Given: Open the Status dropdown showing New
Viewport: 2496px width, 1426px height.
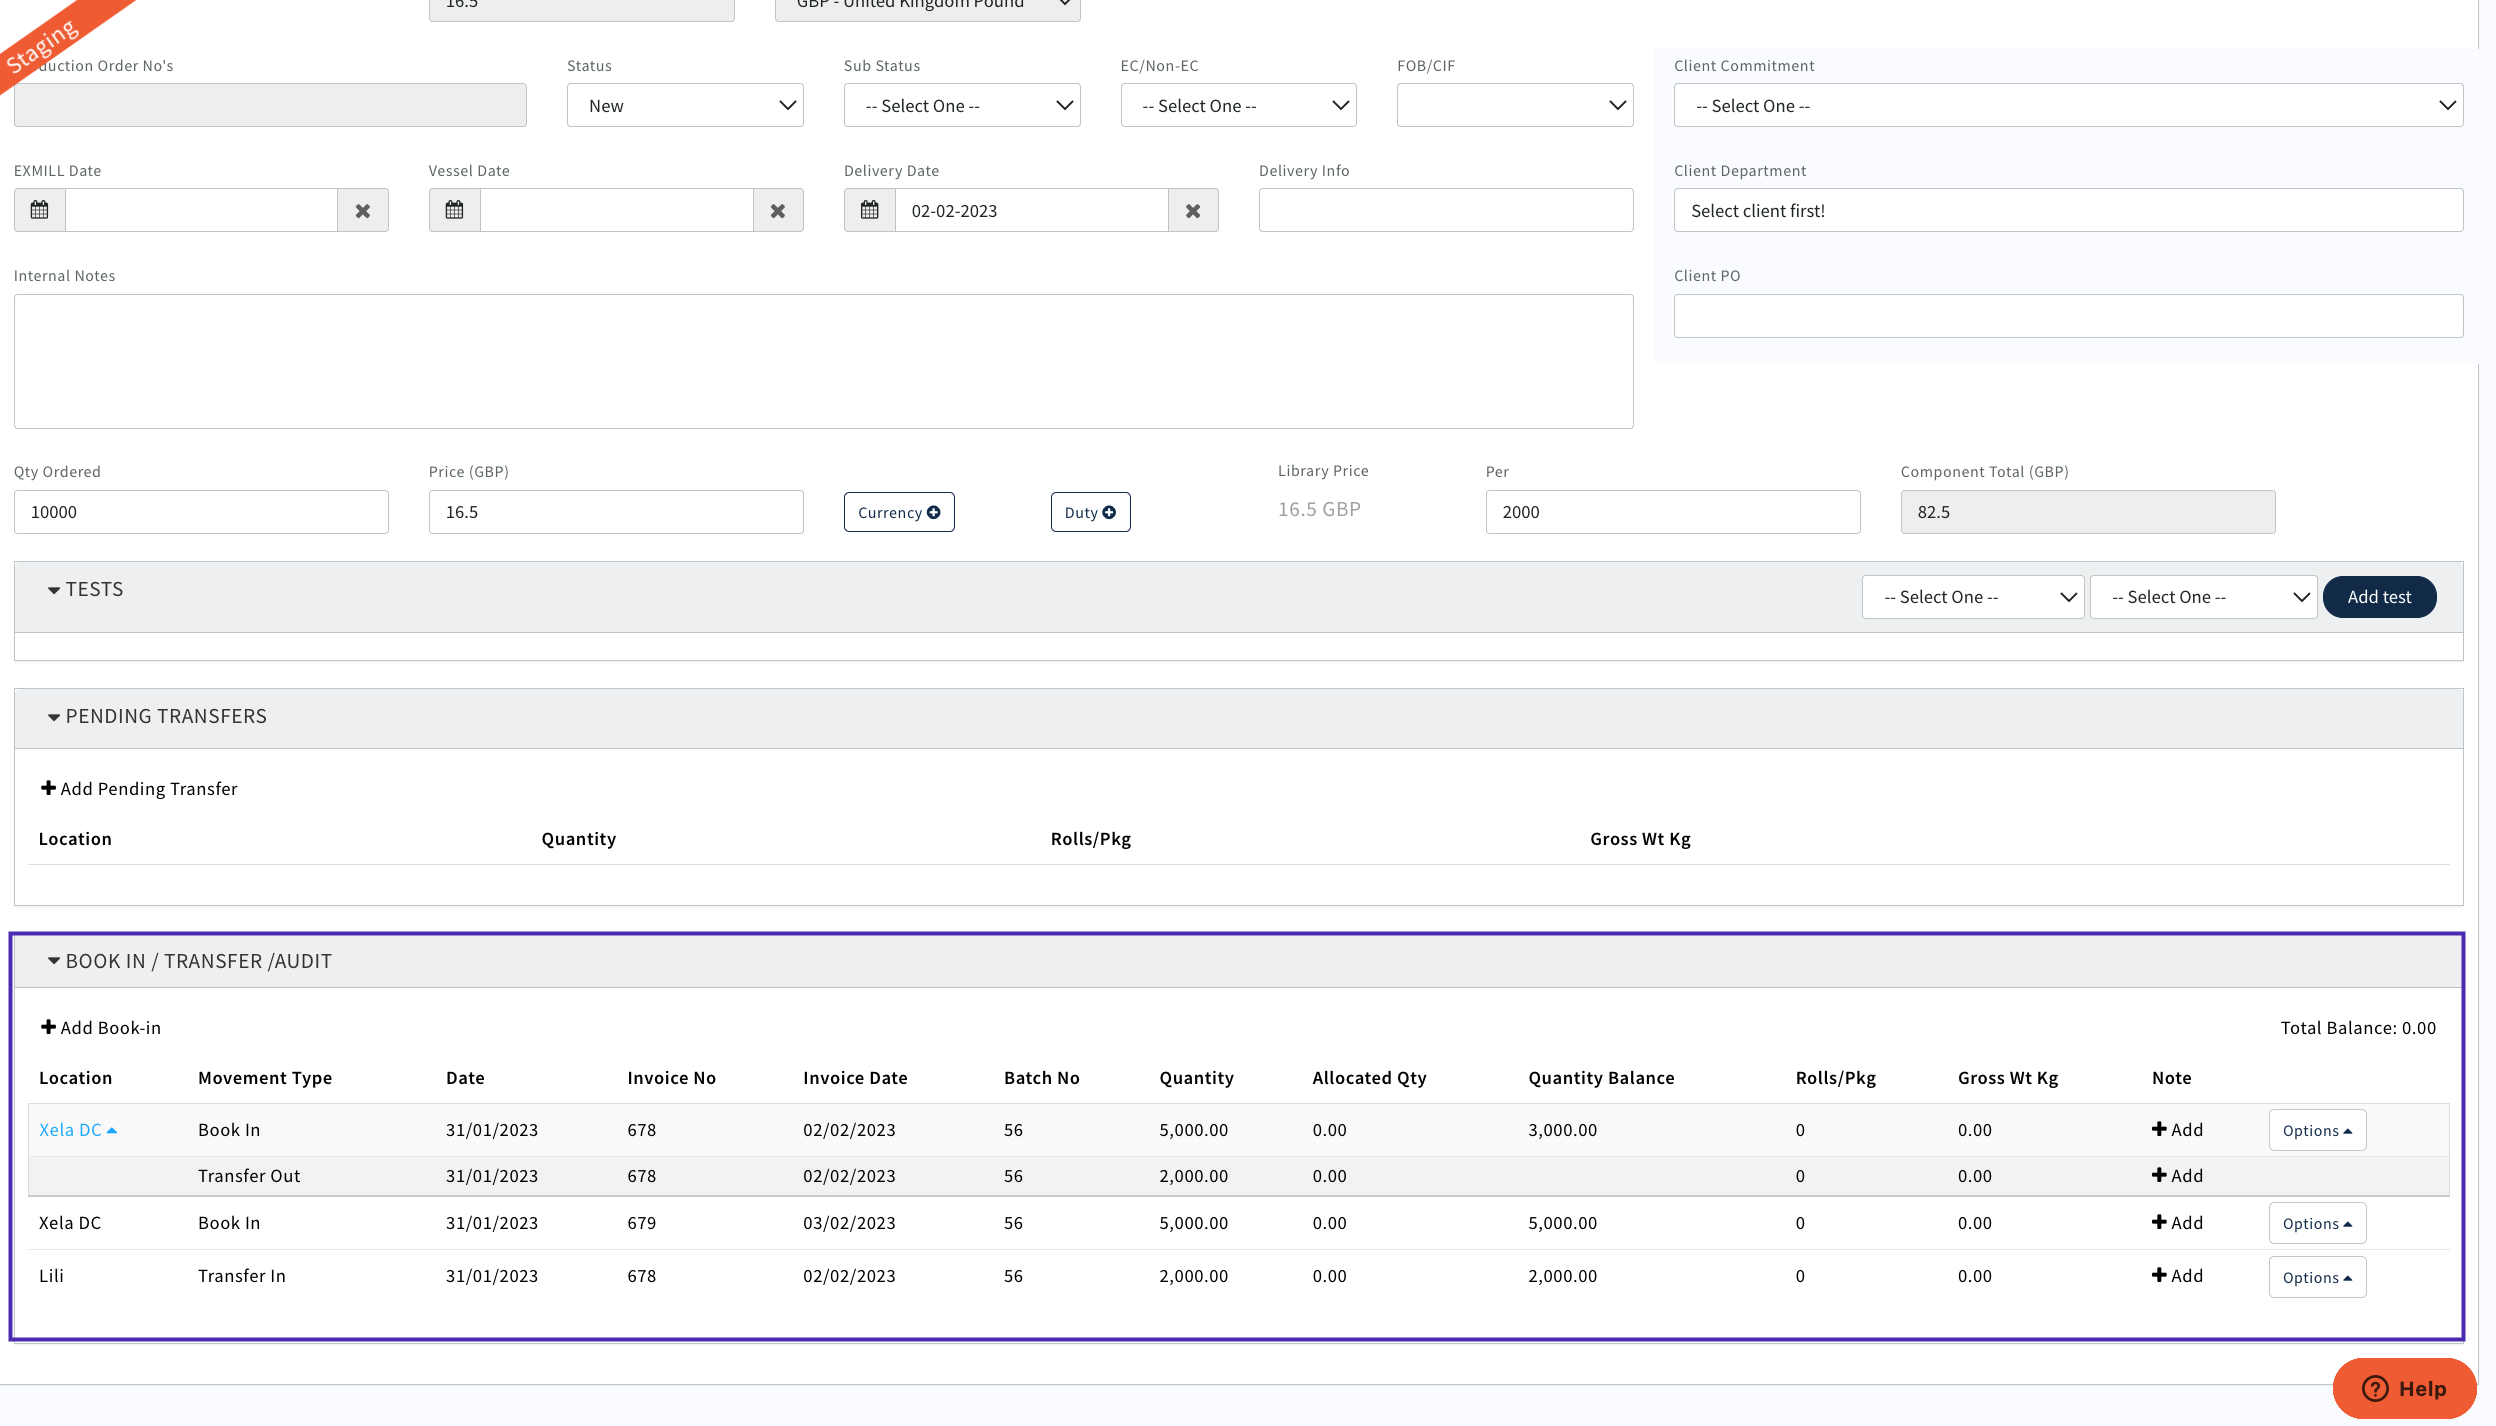Looking at the screenshot, I should point(685,105).
